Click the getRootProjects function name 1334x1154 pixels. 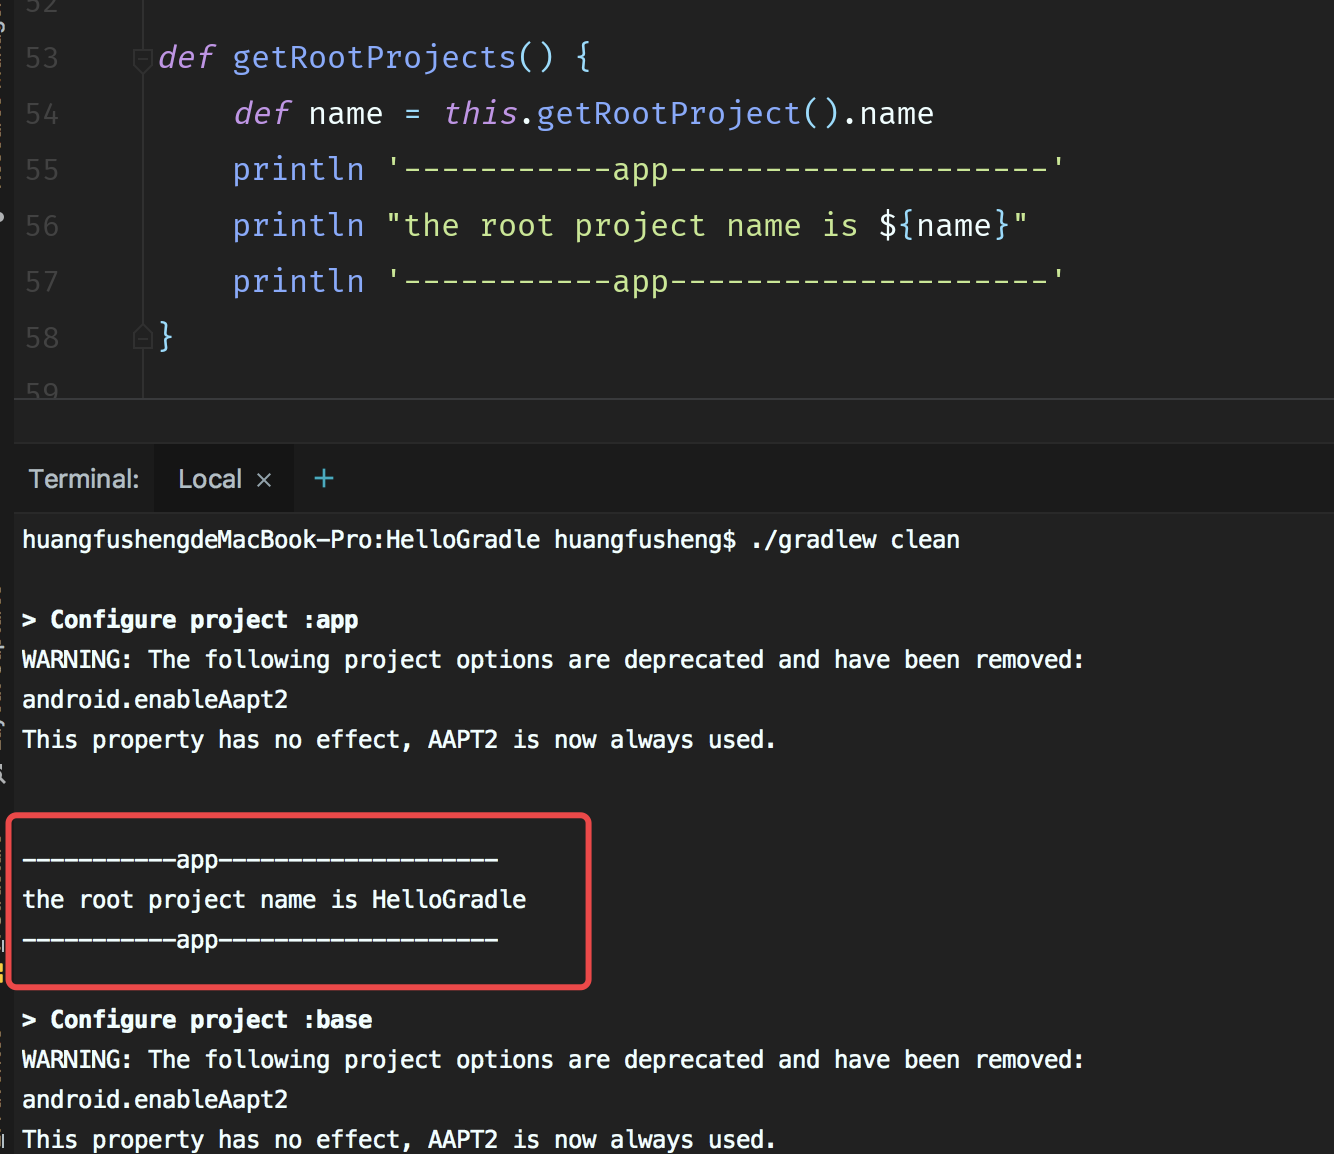coord(374,58)
